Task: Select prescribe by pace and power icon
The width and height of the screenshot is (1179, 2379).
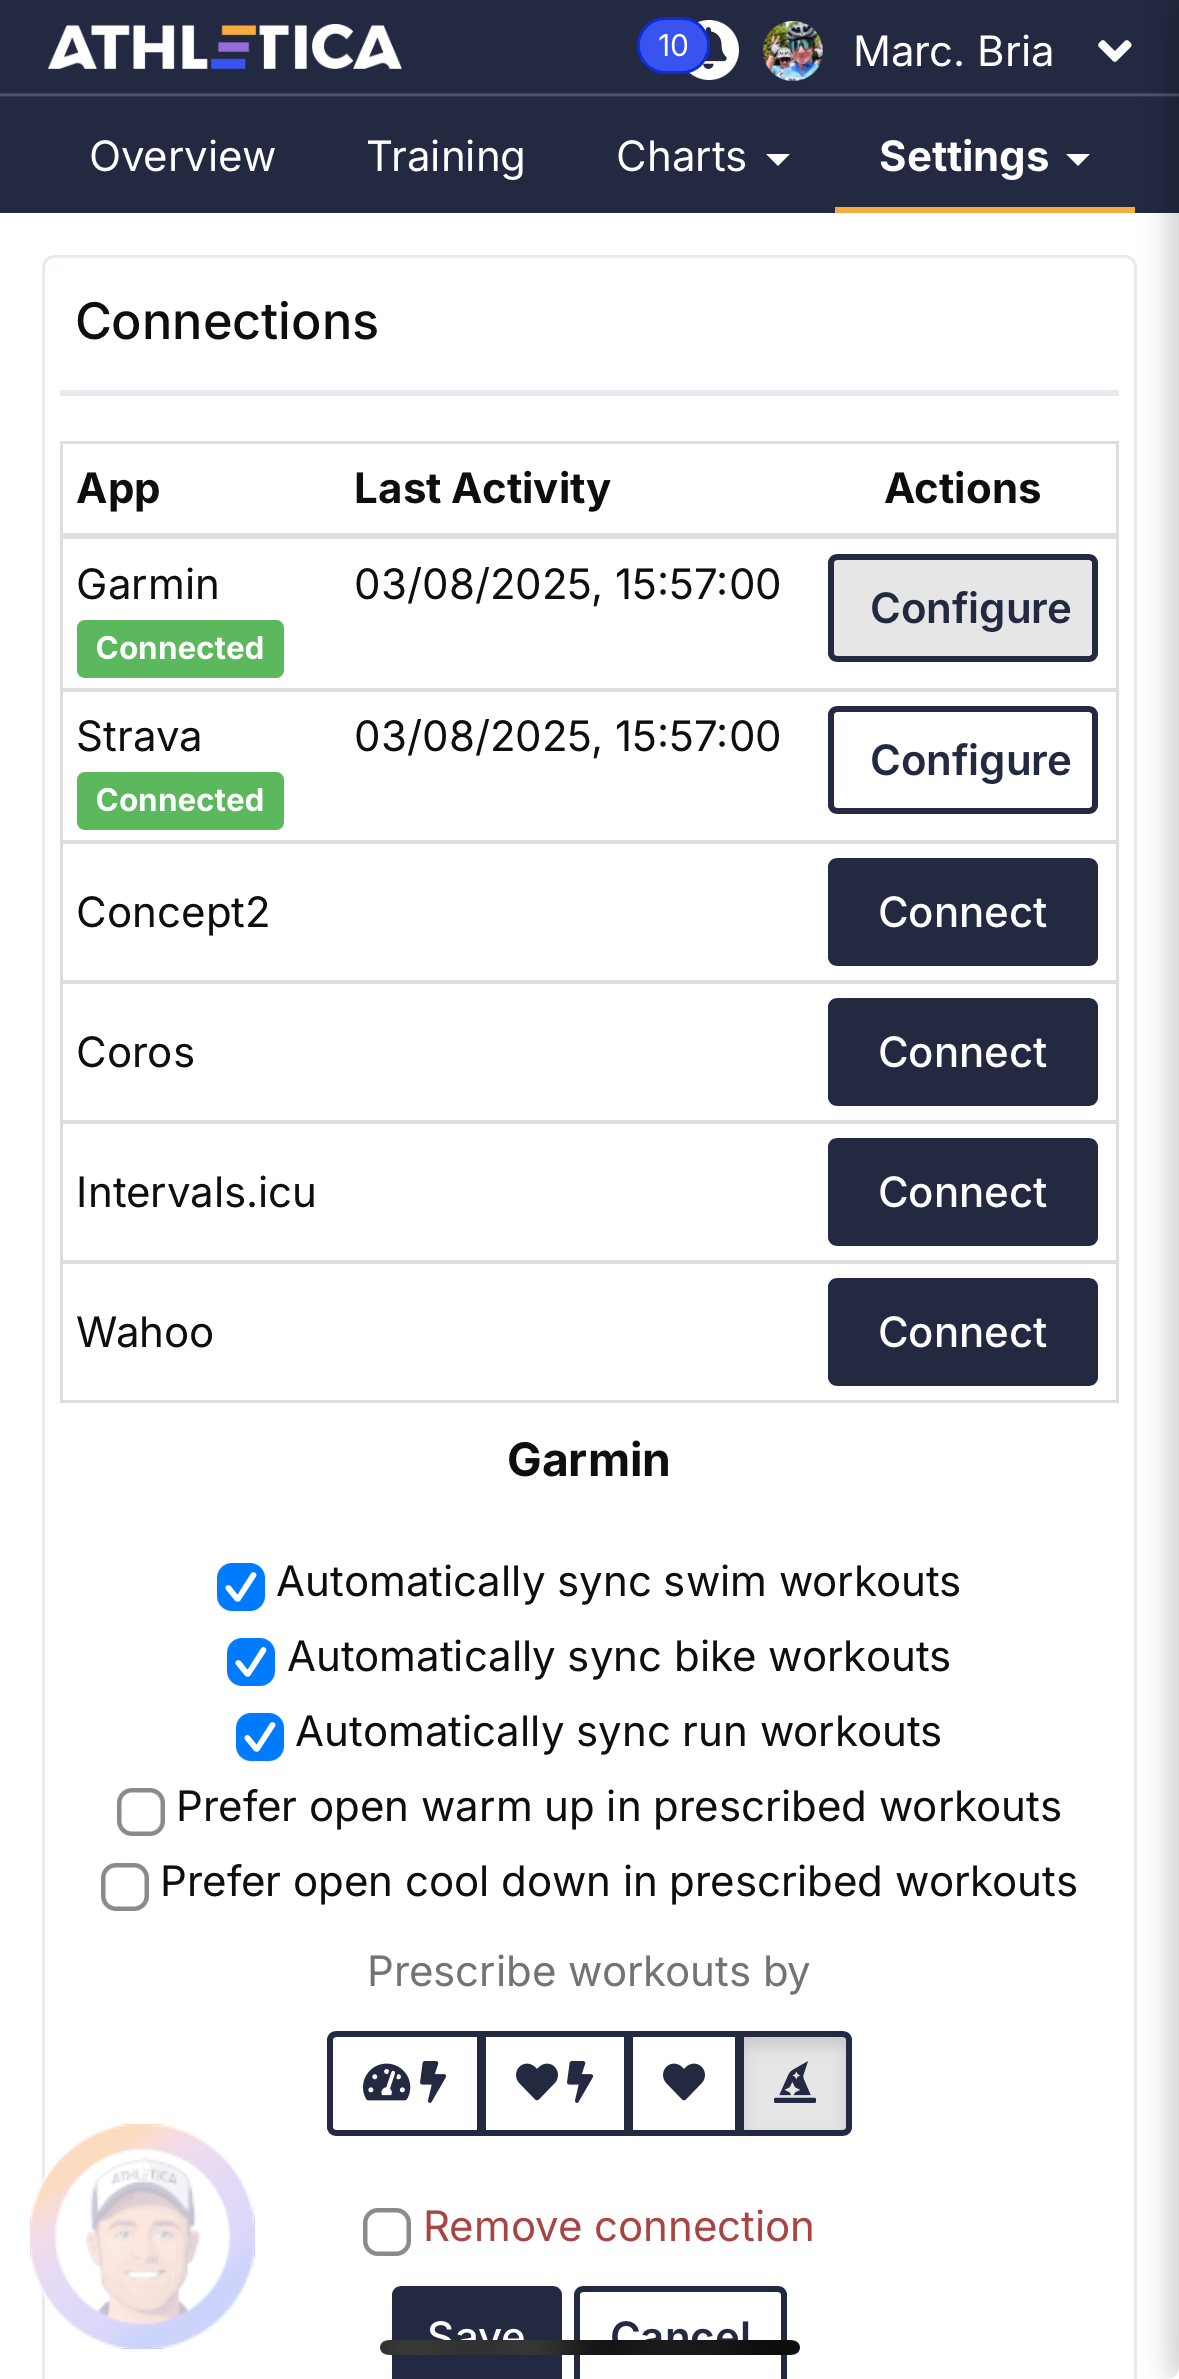Action: click(405, 2083)
